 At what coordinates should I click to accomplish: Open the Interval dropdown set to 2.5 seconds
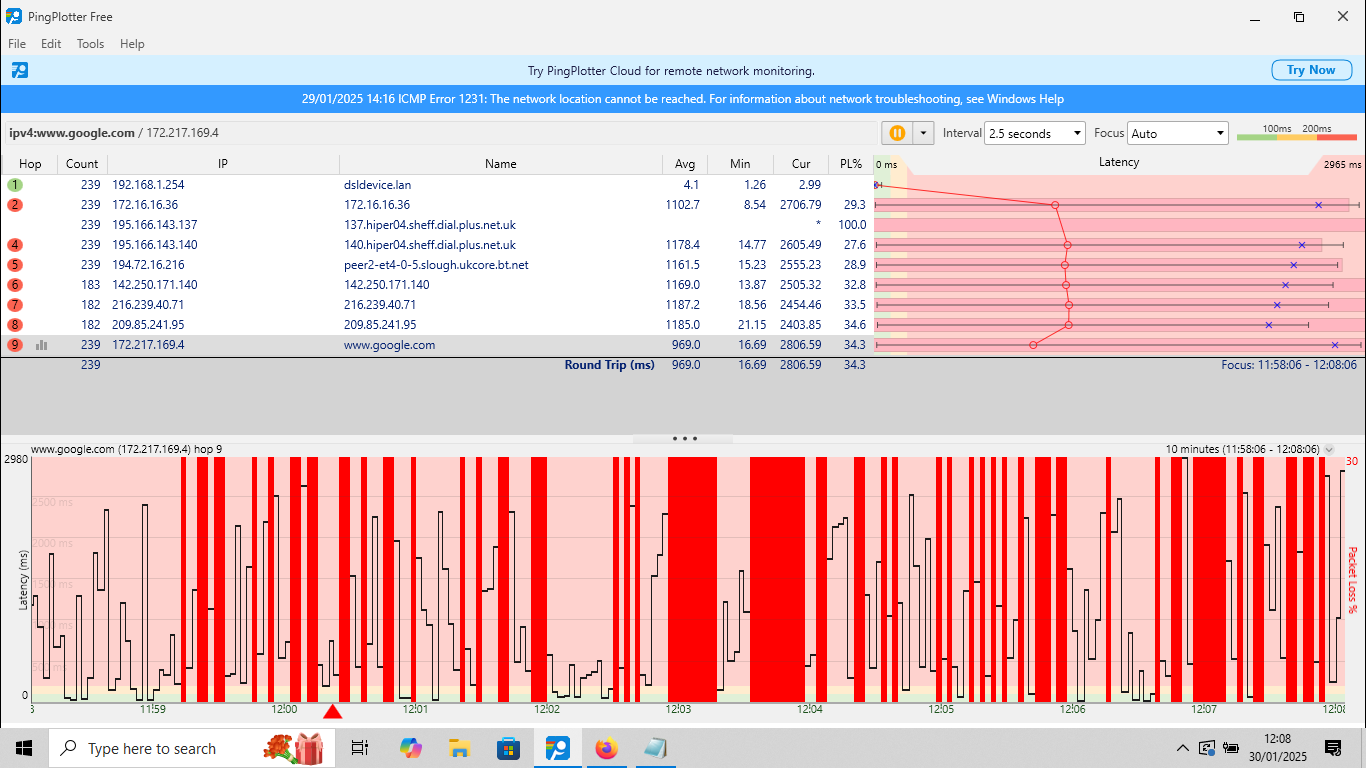click(1034, 132)
